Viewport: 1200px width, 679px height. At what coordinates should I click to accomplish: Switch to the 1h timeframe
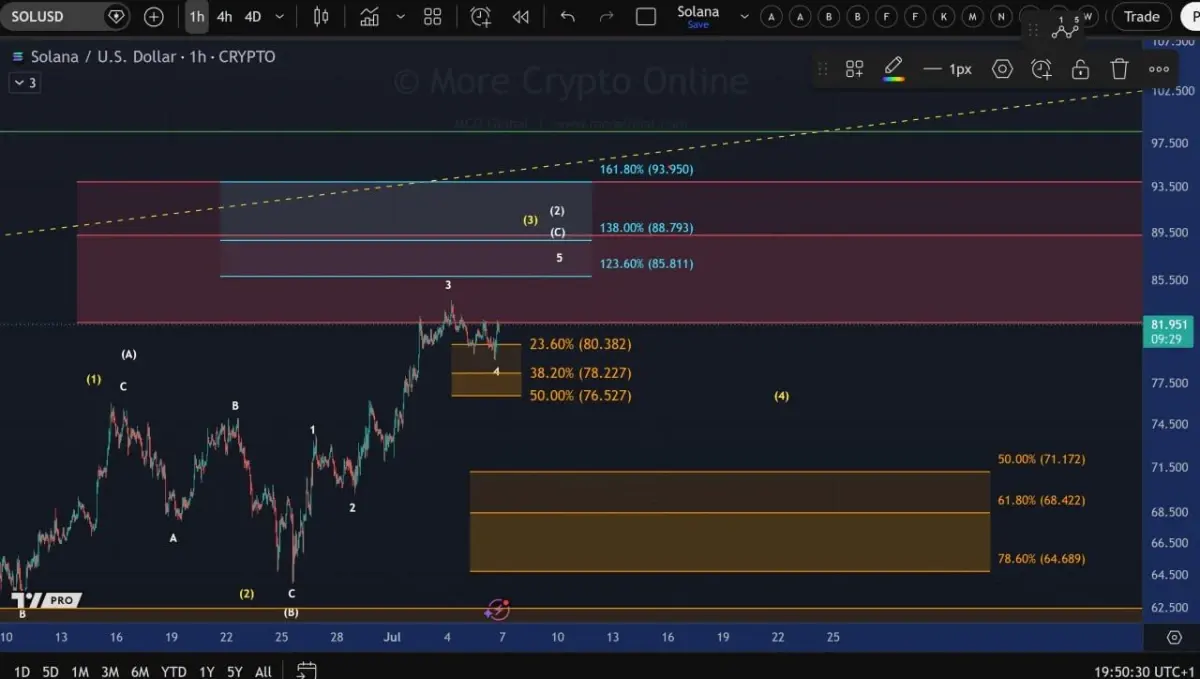197,16
